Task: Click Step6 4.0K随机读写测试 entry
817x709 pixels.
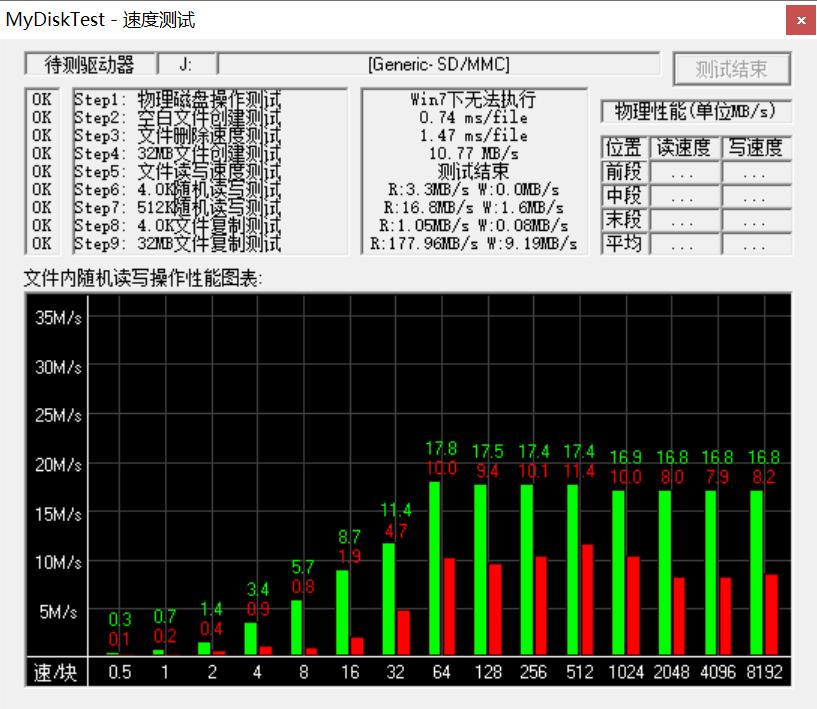Action: click(x=177, y=190)
